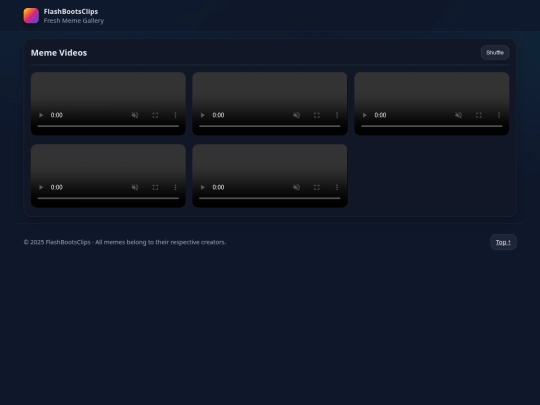Enter fullscreen on top-right video
Image resolution: width=540 pixels, height=405 pixels.
tap(479, 115)
